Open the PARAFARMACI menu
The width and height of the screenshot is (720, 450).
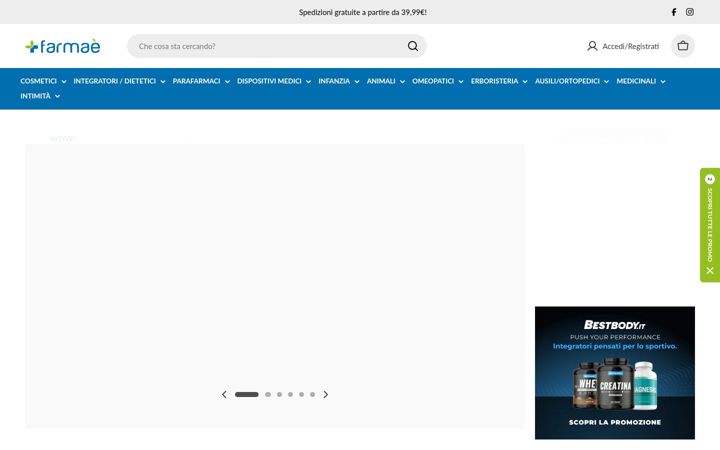coord(201,81)
